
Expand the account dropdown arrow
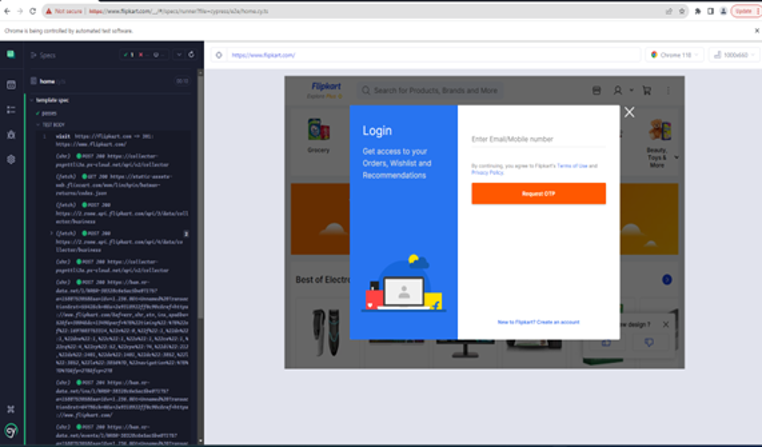point(631,90)
